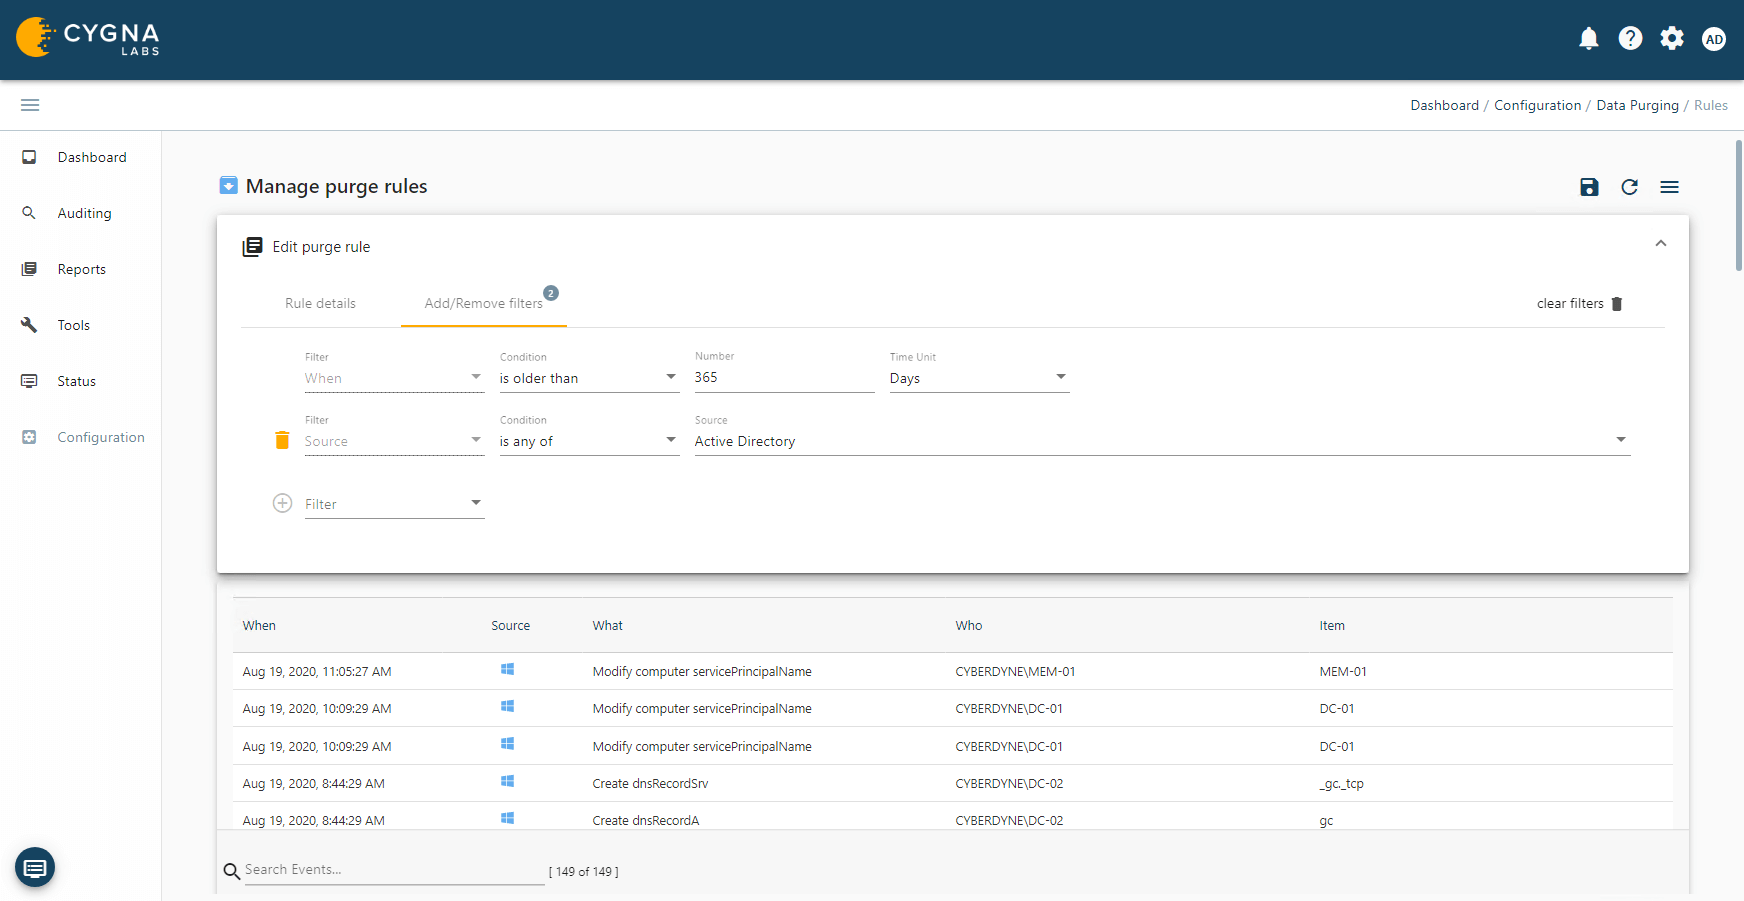Switch to the Rule details tab
This screenshot has height=901, width=1744.
click(x=320, y=303)
